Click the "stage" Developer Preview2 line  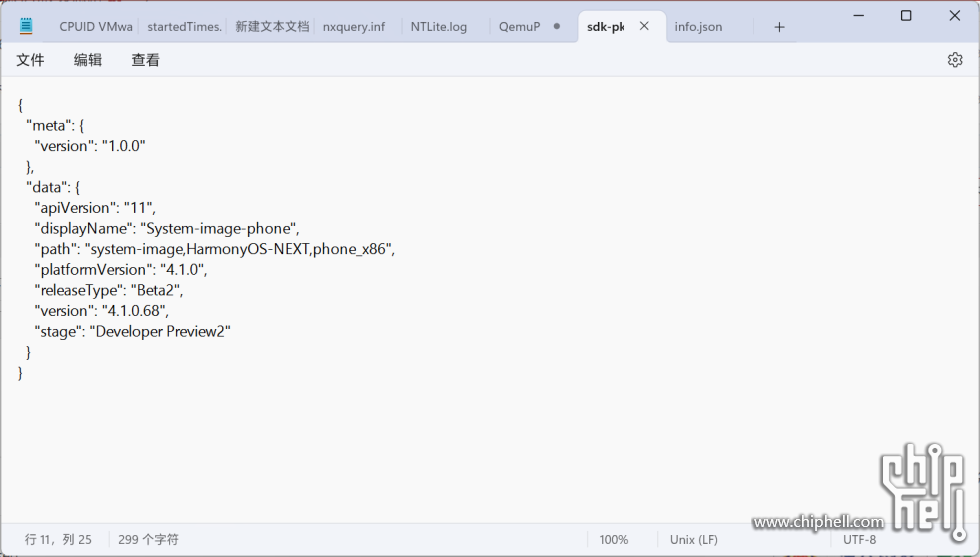pos(132,332)
